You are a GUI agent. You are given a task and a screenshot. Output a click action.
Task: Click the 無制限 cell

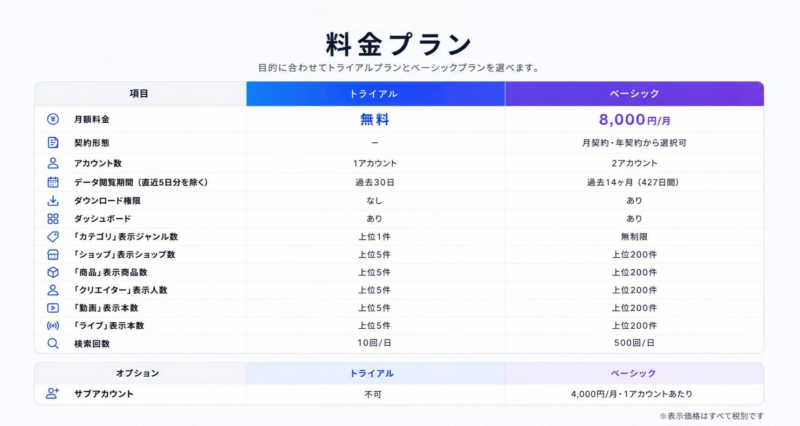click(634, 237)
